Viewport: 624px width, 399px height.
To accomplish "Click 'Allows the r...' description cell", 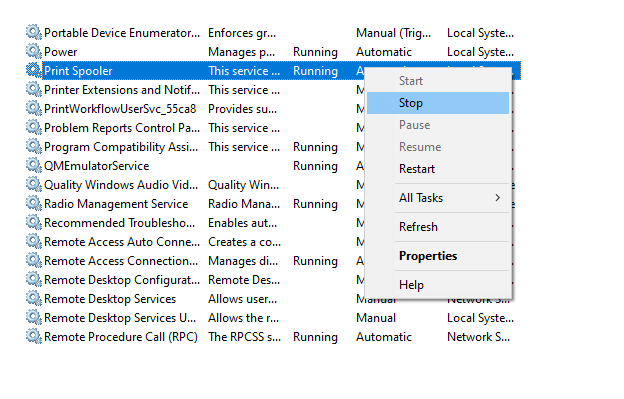I will pos(244,318).
